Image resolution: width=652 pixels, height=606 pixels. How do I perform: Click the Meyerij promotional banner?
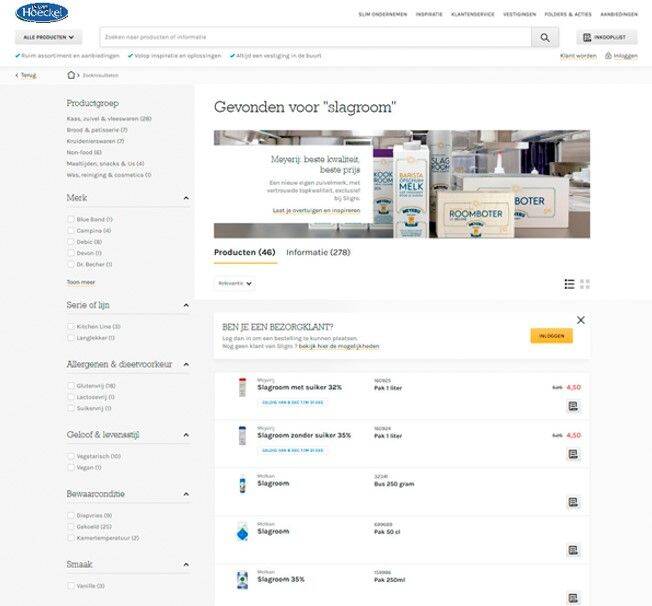[402, 184]
